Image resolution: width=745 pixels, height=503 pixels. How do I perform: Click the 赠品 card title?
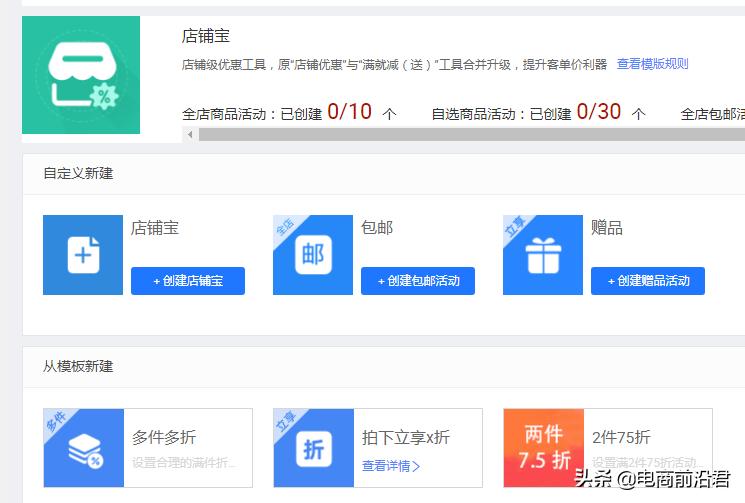607,228
